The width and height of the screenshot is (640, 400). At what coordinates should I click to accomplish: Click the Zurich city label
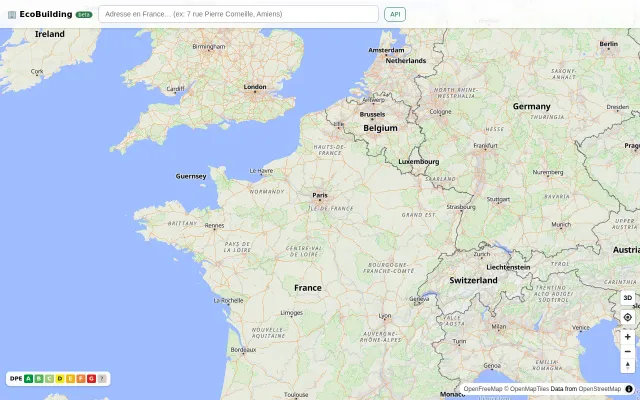pyautogui.click(x=482, y=254)
